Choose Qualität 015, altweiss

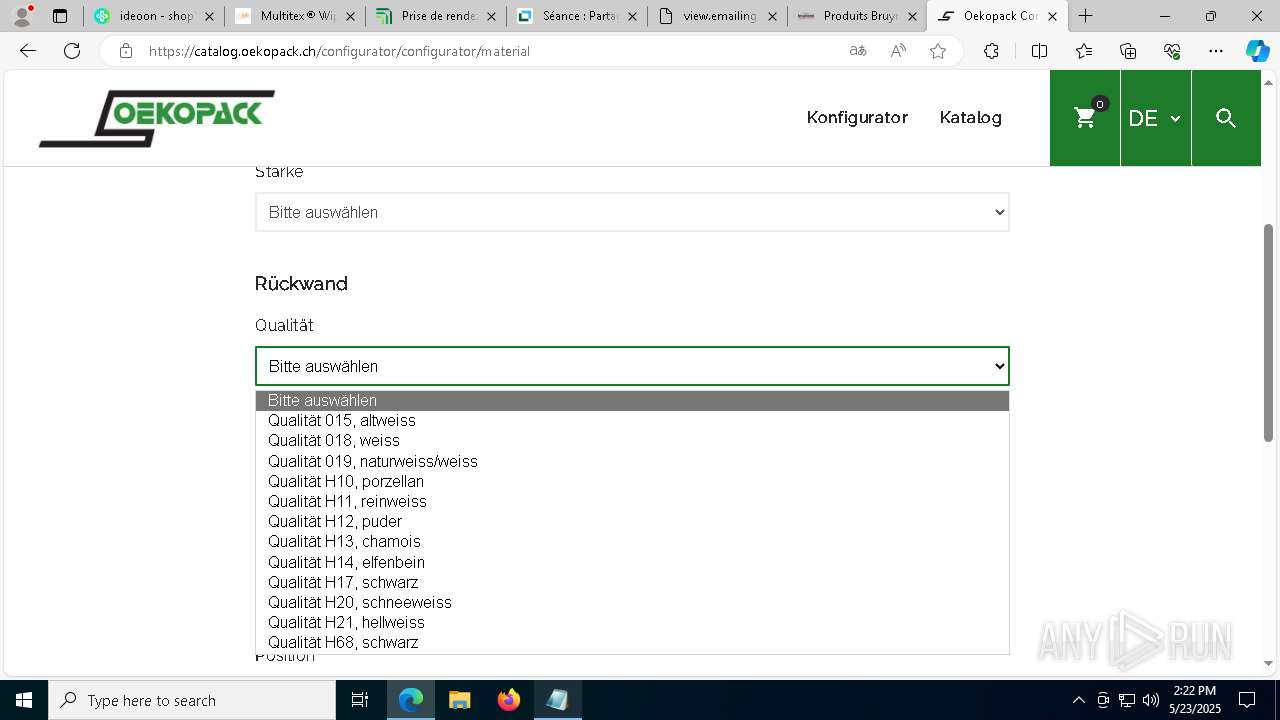coord(632,421)
